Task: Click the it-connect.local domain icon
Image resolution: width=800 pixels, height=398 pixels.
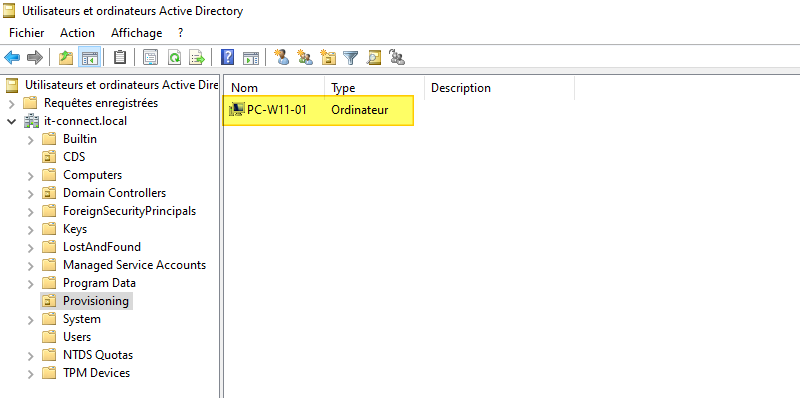Action: point(31,121)
